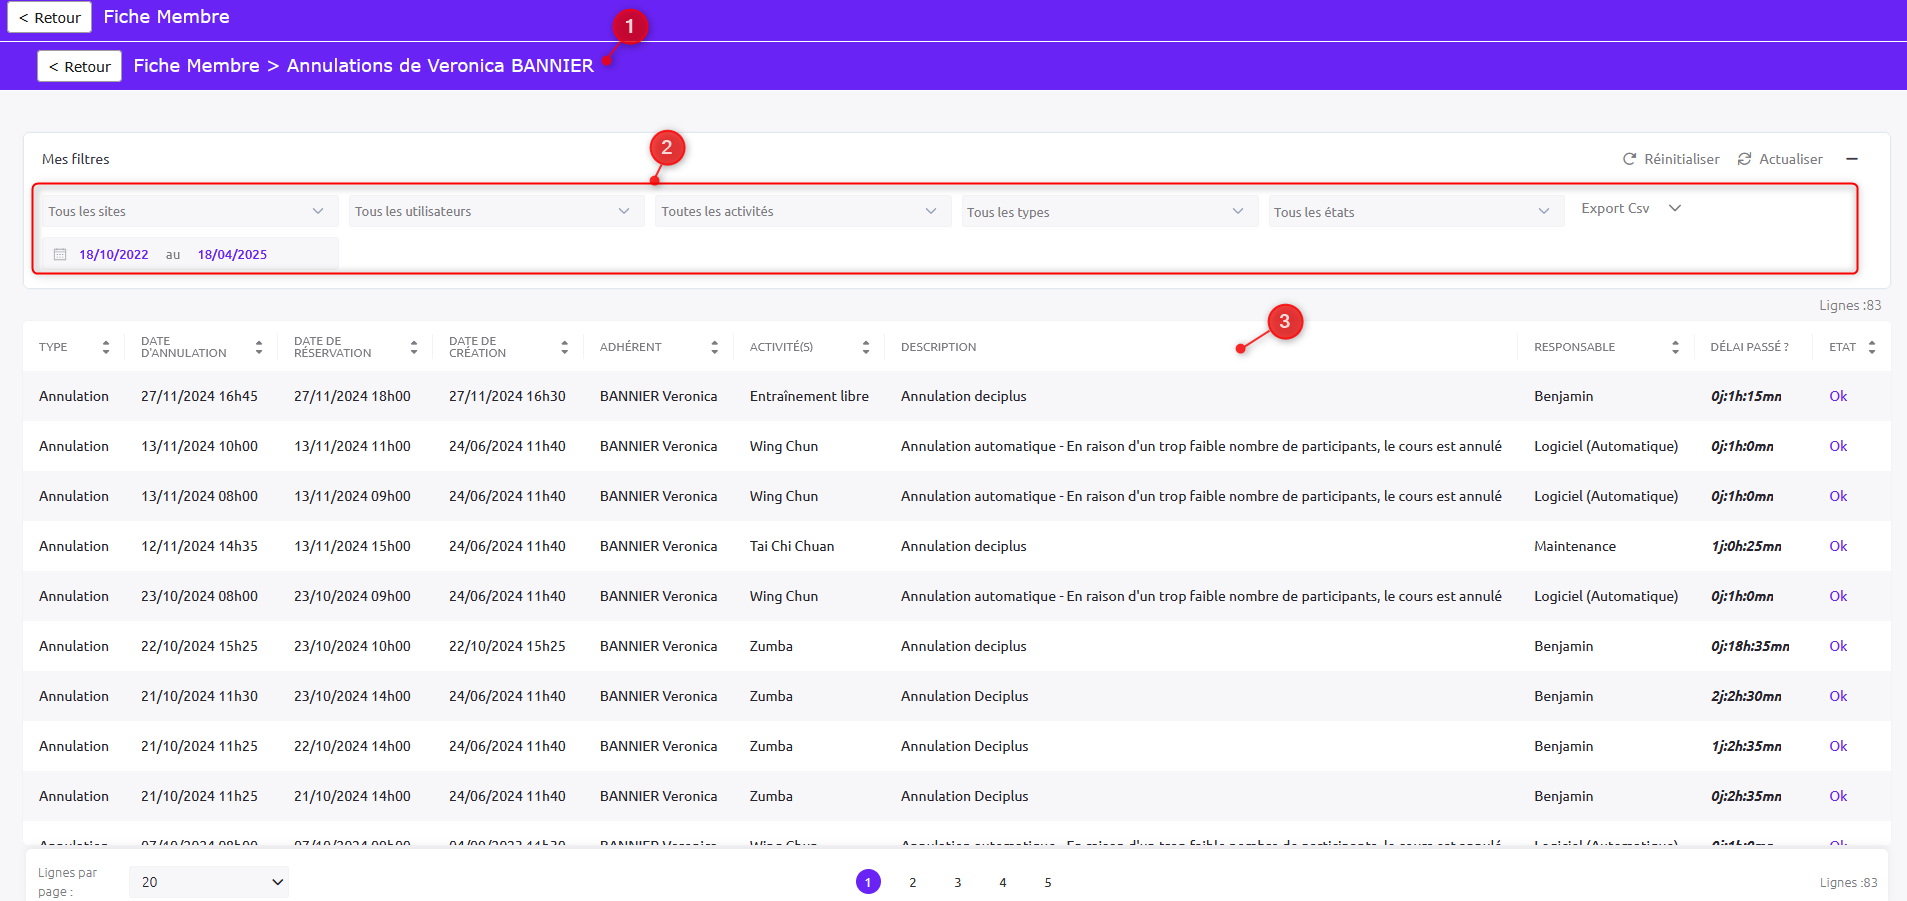Collapse the Mes filtres panel with minus icon
Viewport: 1907px width, 901px height.
pos(1852,159)
